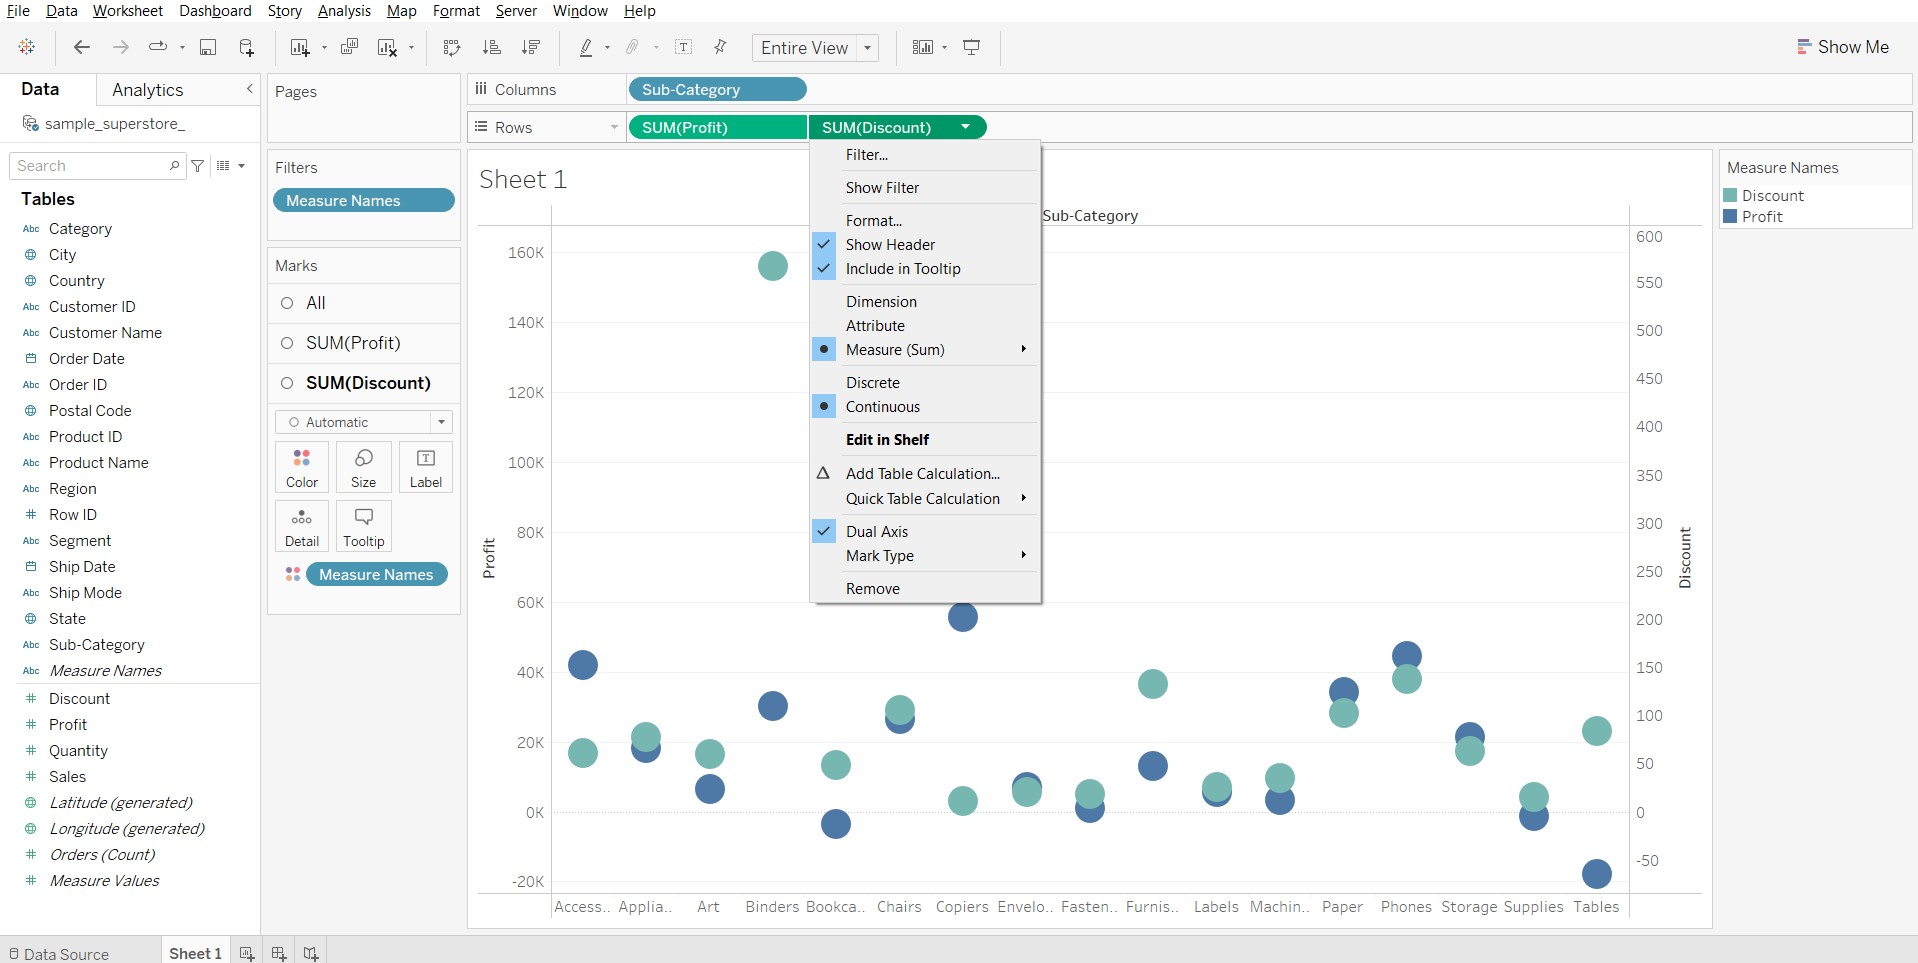Click the Fix Axes pin icon

pyautogui.click(x=720, y=47)
